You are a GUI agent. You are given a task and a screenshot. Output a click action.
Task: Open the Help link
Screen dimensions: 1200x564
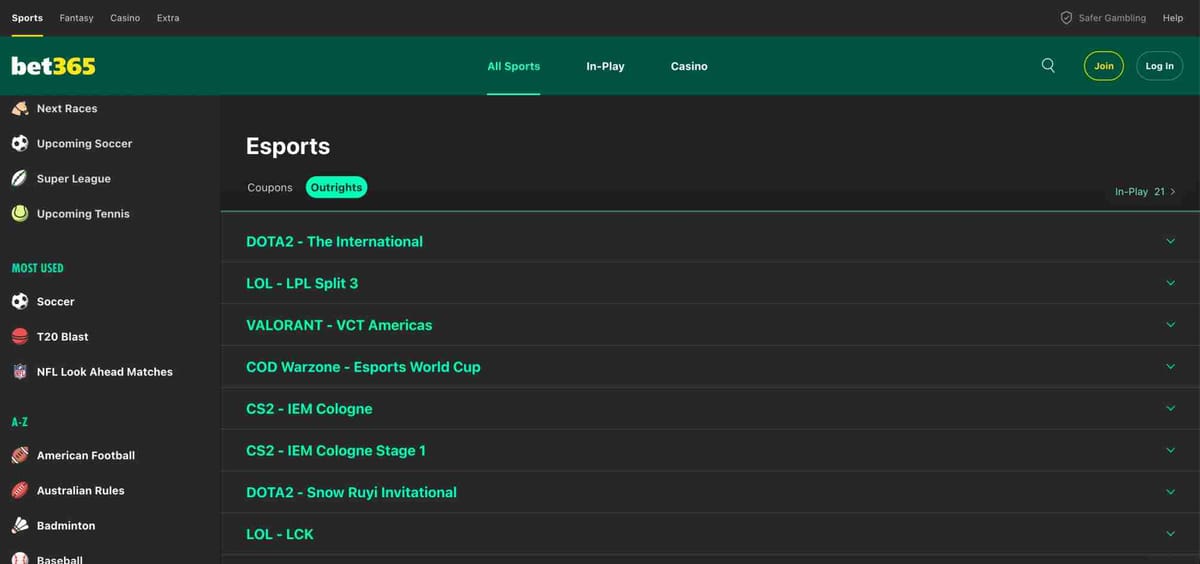1173,18
